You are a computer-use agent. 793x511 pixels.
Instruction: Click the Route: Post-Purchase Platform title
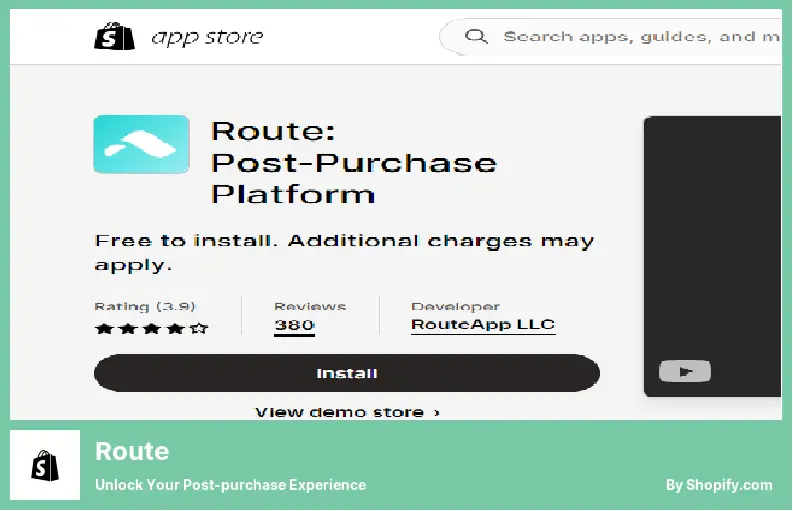point(354,163)
